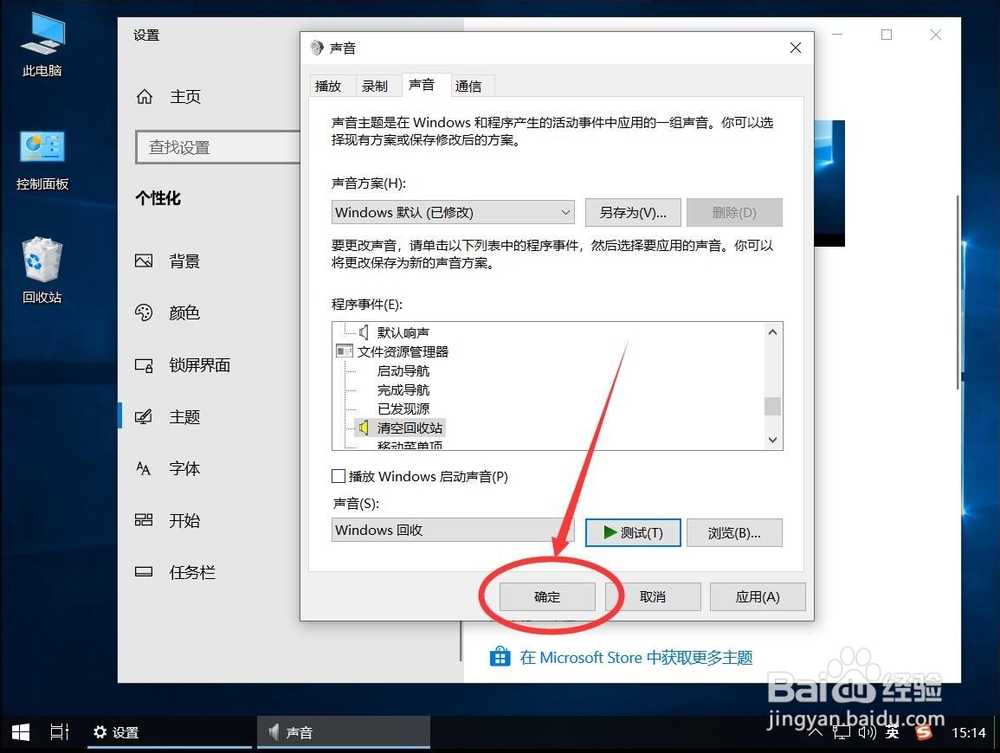Select the Lock screen icon in Settings
The height and width of the screenshot is (753, 1000).
[143, 365]
